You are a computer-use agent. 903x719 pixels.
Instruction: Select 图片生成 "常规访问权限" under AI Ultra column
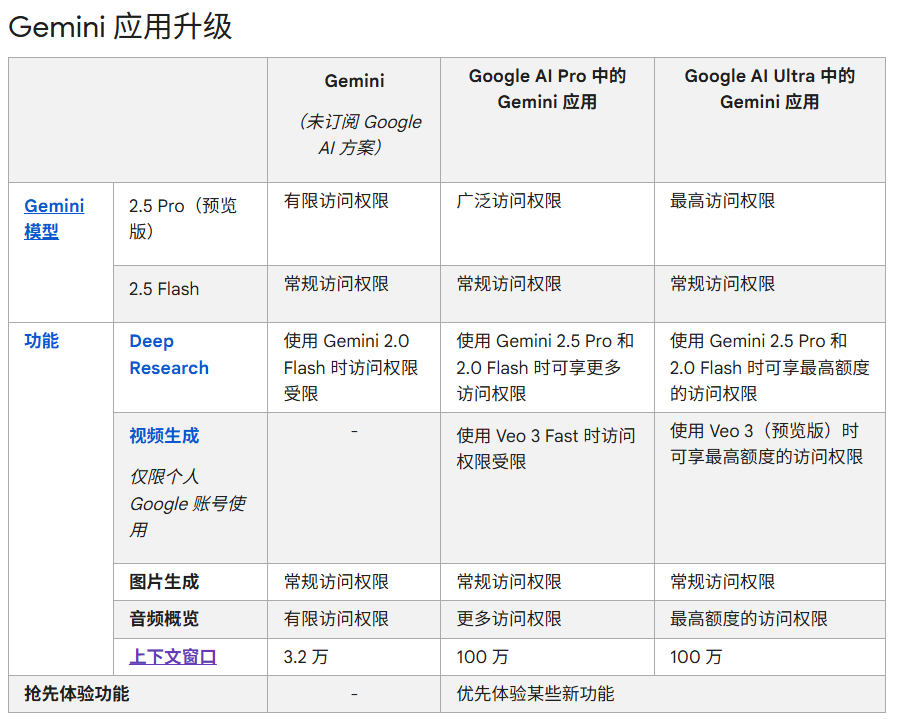tap(723, 581)
